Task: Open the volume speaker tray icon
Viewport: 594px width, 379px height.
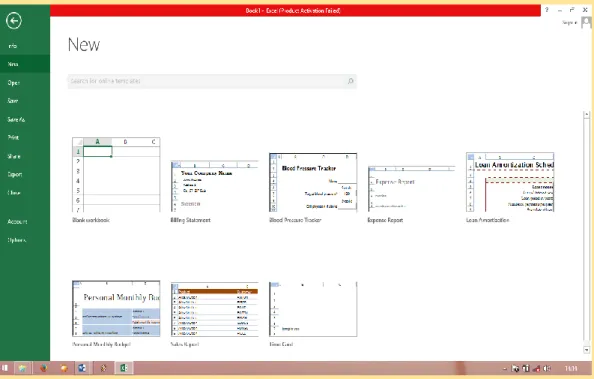Action: click(x=547, y=368)
